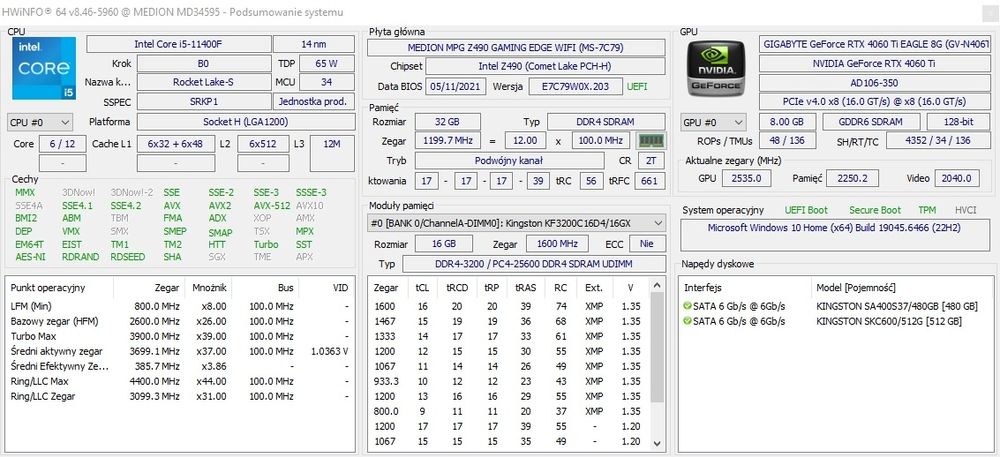Click the Socket H (LGA1200) platform field
This screenshot has height=457, width=1000.
(x=246, y=122)
